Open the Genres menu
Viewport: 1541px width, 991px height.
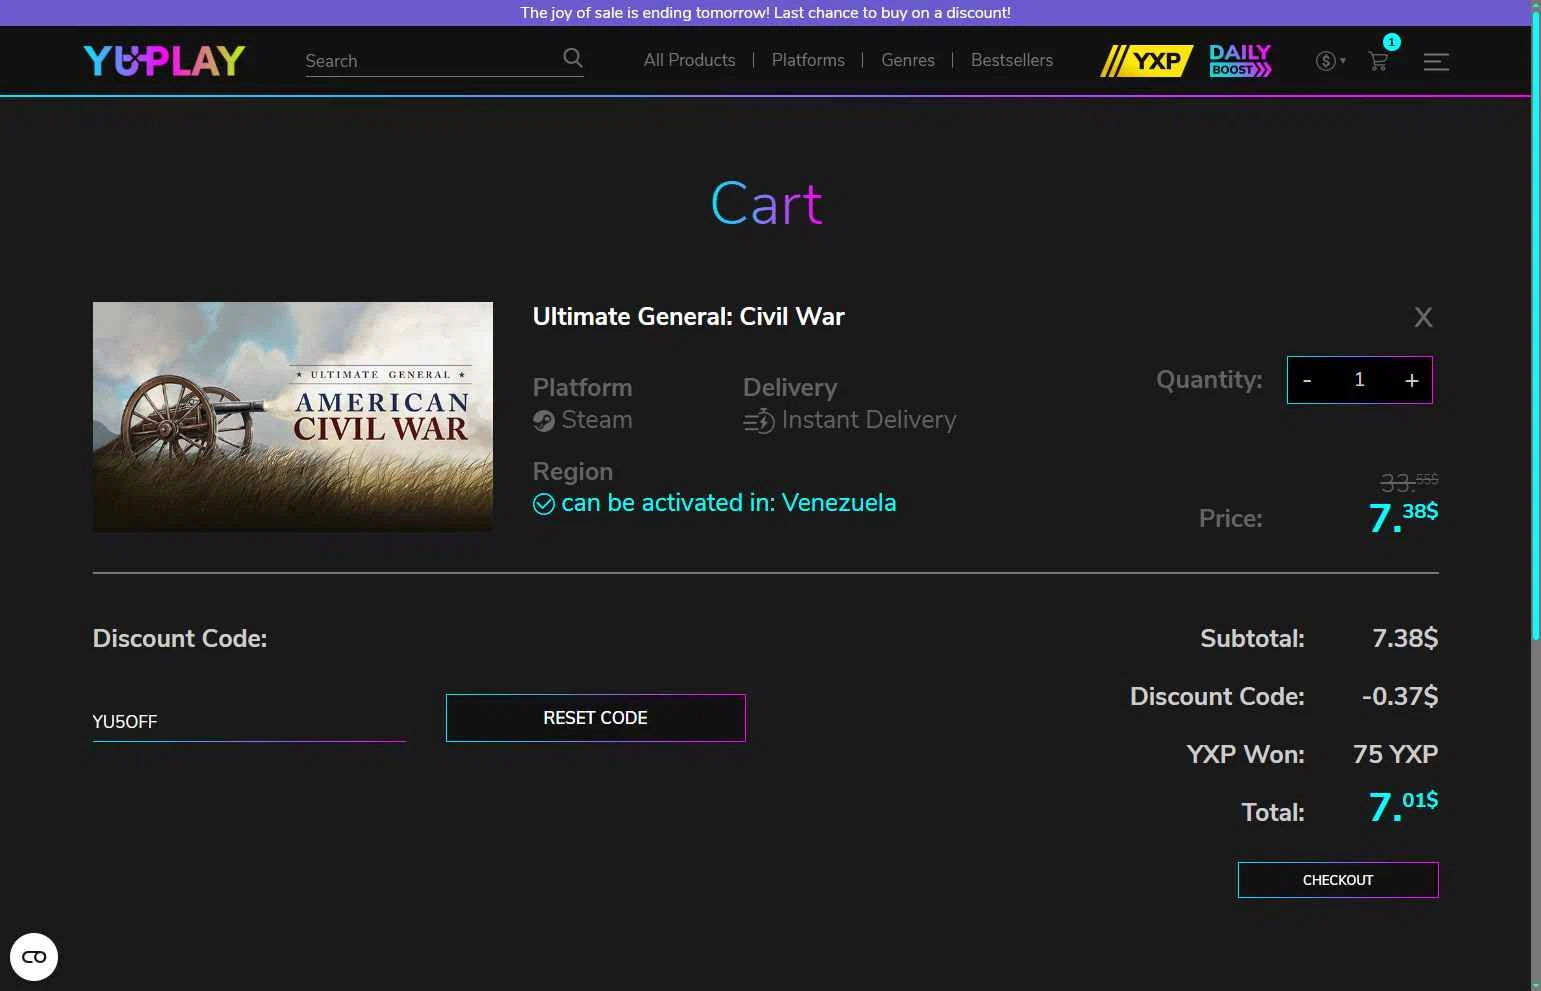908,60
